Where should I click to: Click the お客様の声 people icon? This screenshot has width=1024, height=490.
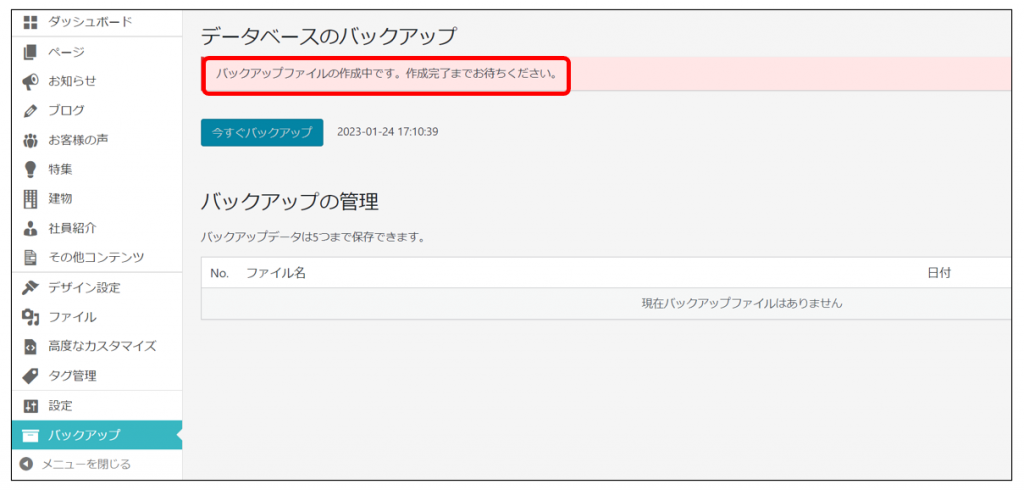tap(30, 140)
